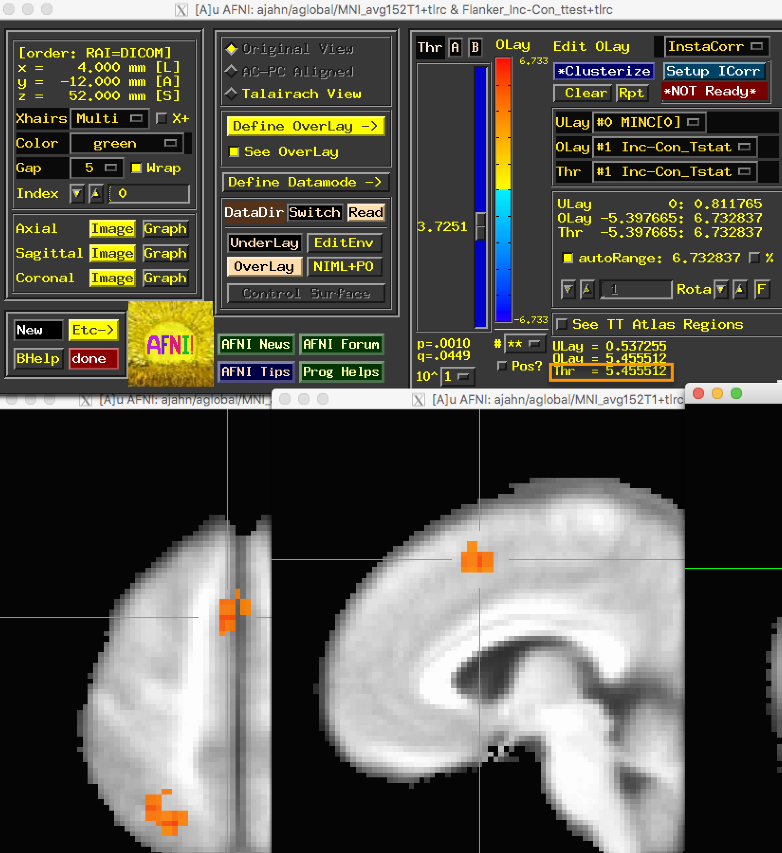
Task: Click the NIML+PO button
Action: tap(344, 267)
